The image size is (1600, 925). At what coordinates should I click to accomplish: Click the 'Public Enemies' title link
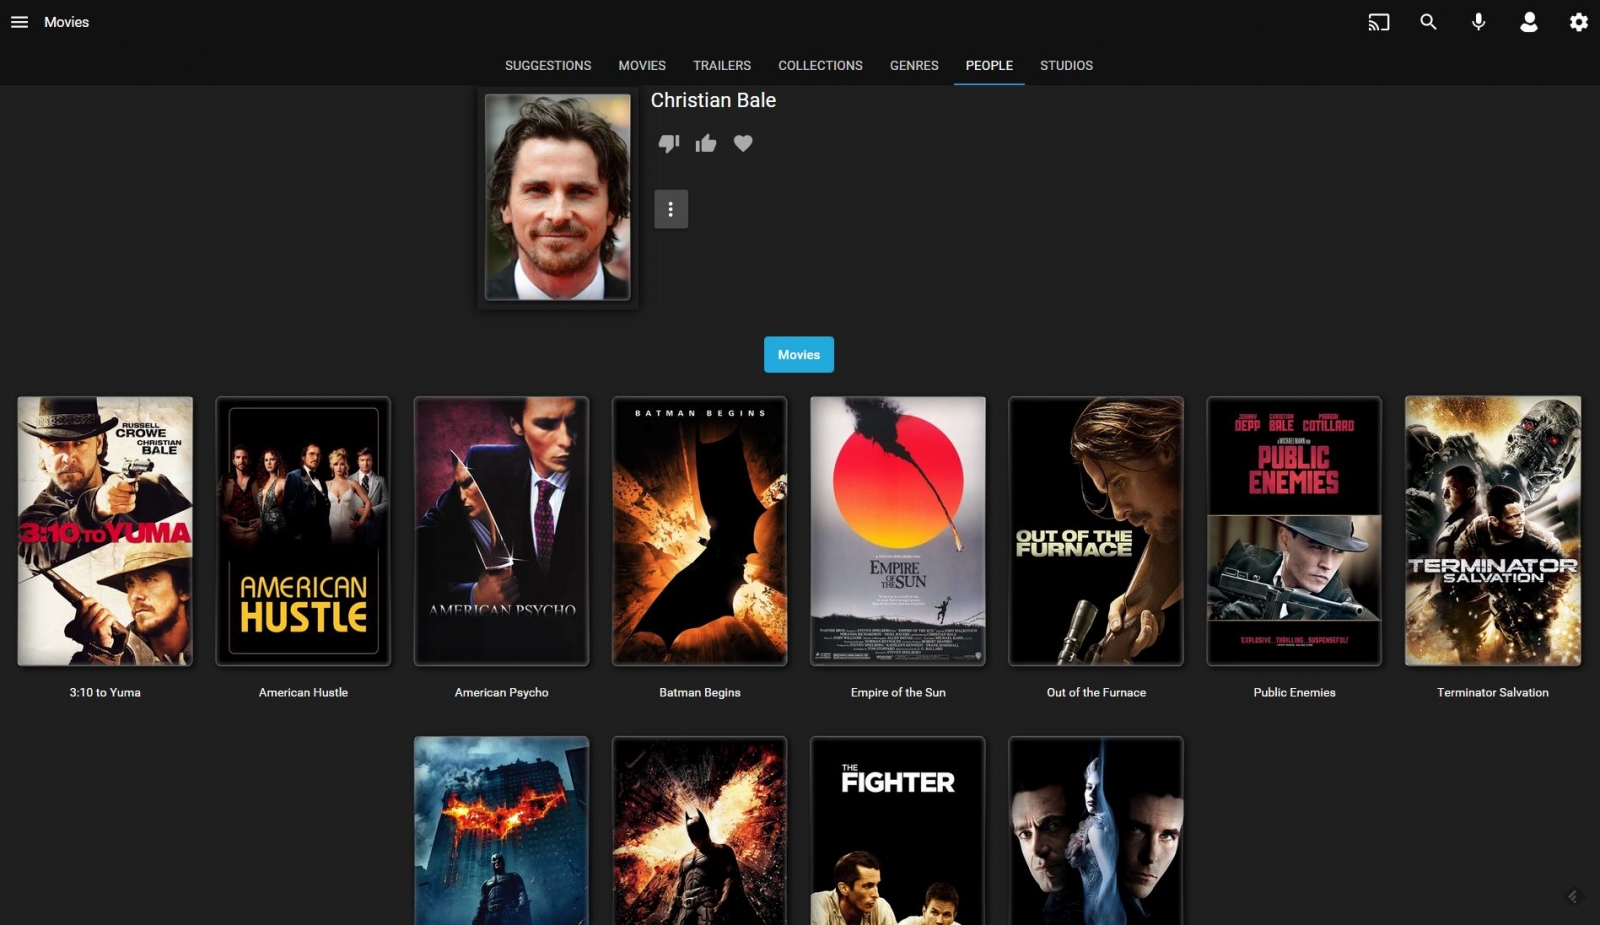pos(1294,692)
